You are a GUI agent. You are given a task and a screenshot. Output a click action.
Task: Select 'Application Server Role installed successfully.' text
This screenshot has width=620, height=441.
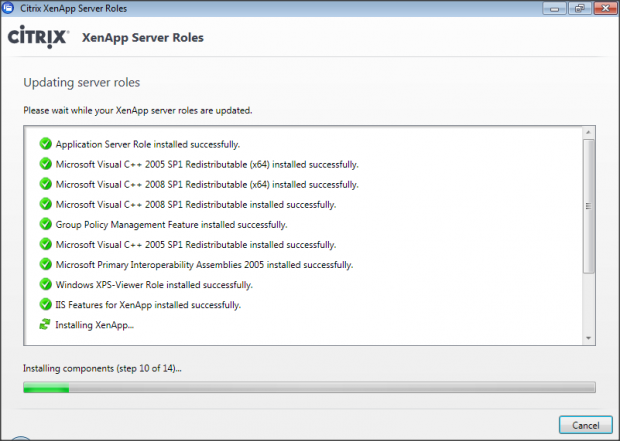[147, 144]
